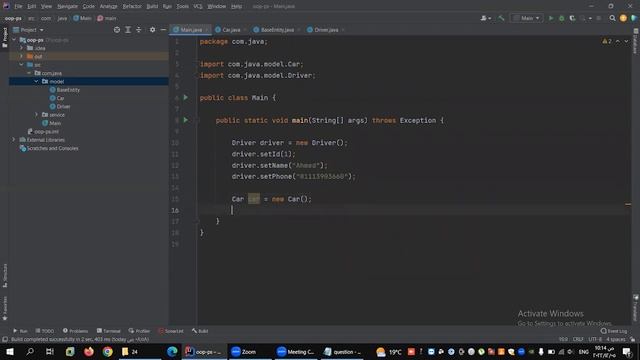The height and width of the screenshot is (360, 640).
Task: Run the Main configuration
Action: coord(551,18)
